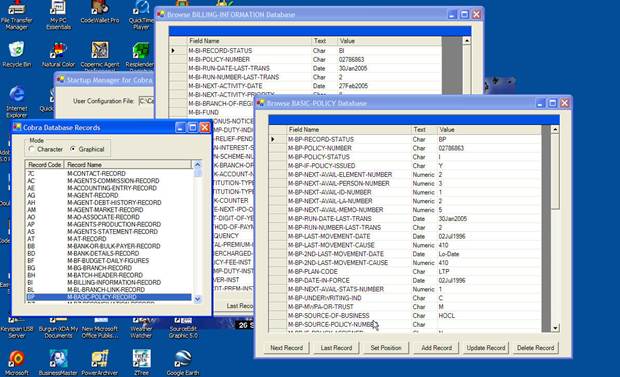The width and height of the screenshot is (620, 377).
Task: Click the M-BP-PLAN-CODE field row
Action: pyautogui.click(x=405, y=271)
